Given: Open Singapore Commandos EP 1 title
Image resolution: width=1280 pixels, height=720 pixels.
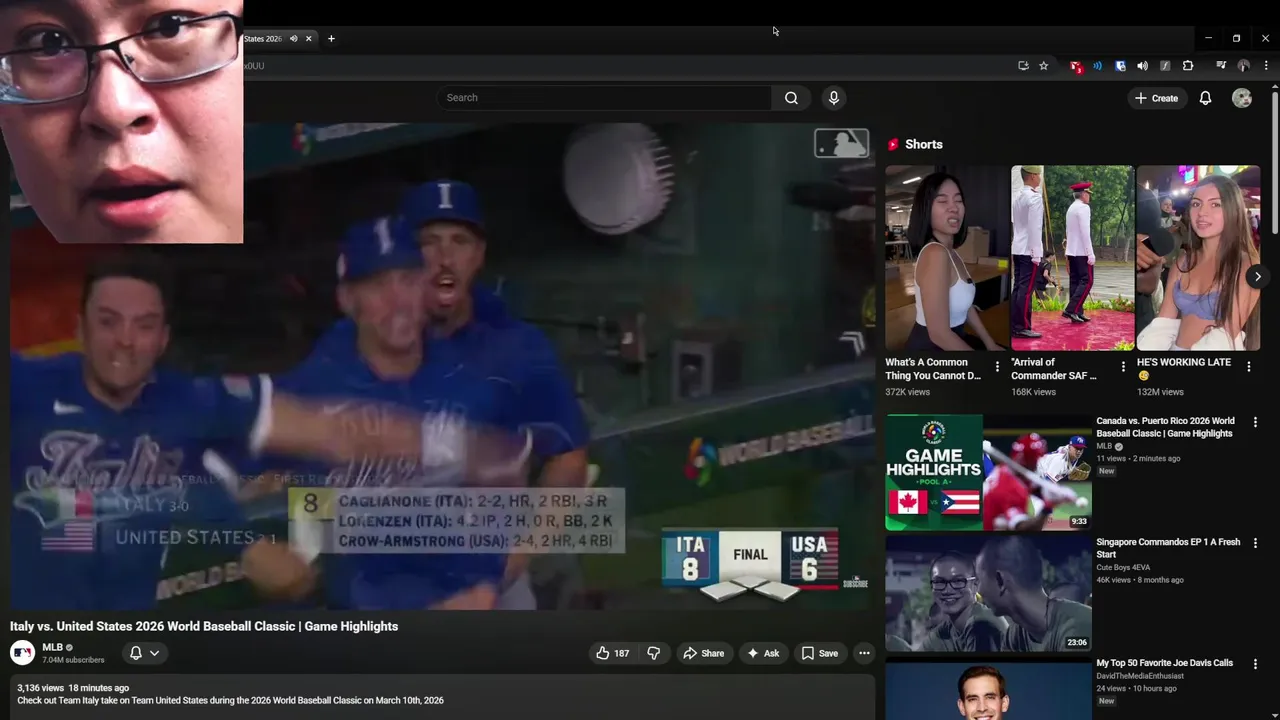Looking at the screenshot, I should click(1168, 548).
